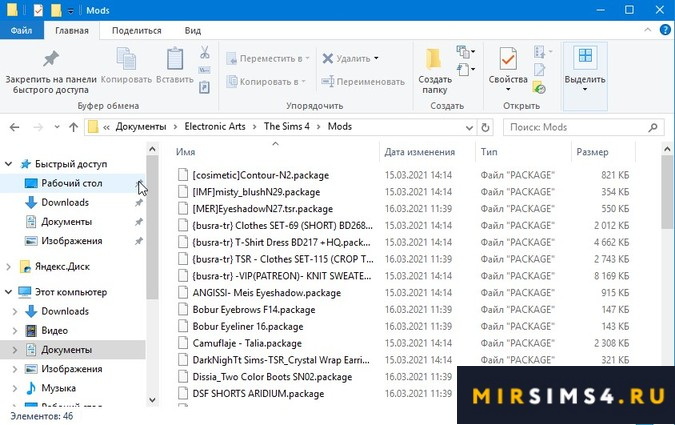Click Electronic Arts in address path

pyautogui.click(x=215, y=127)
